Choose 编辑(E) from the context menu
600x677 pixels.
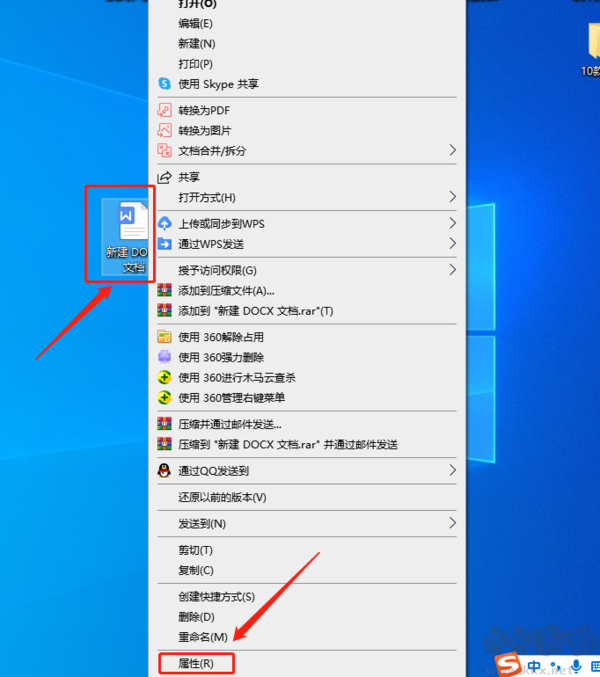point(196,23)
